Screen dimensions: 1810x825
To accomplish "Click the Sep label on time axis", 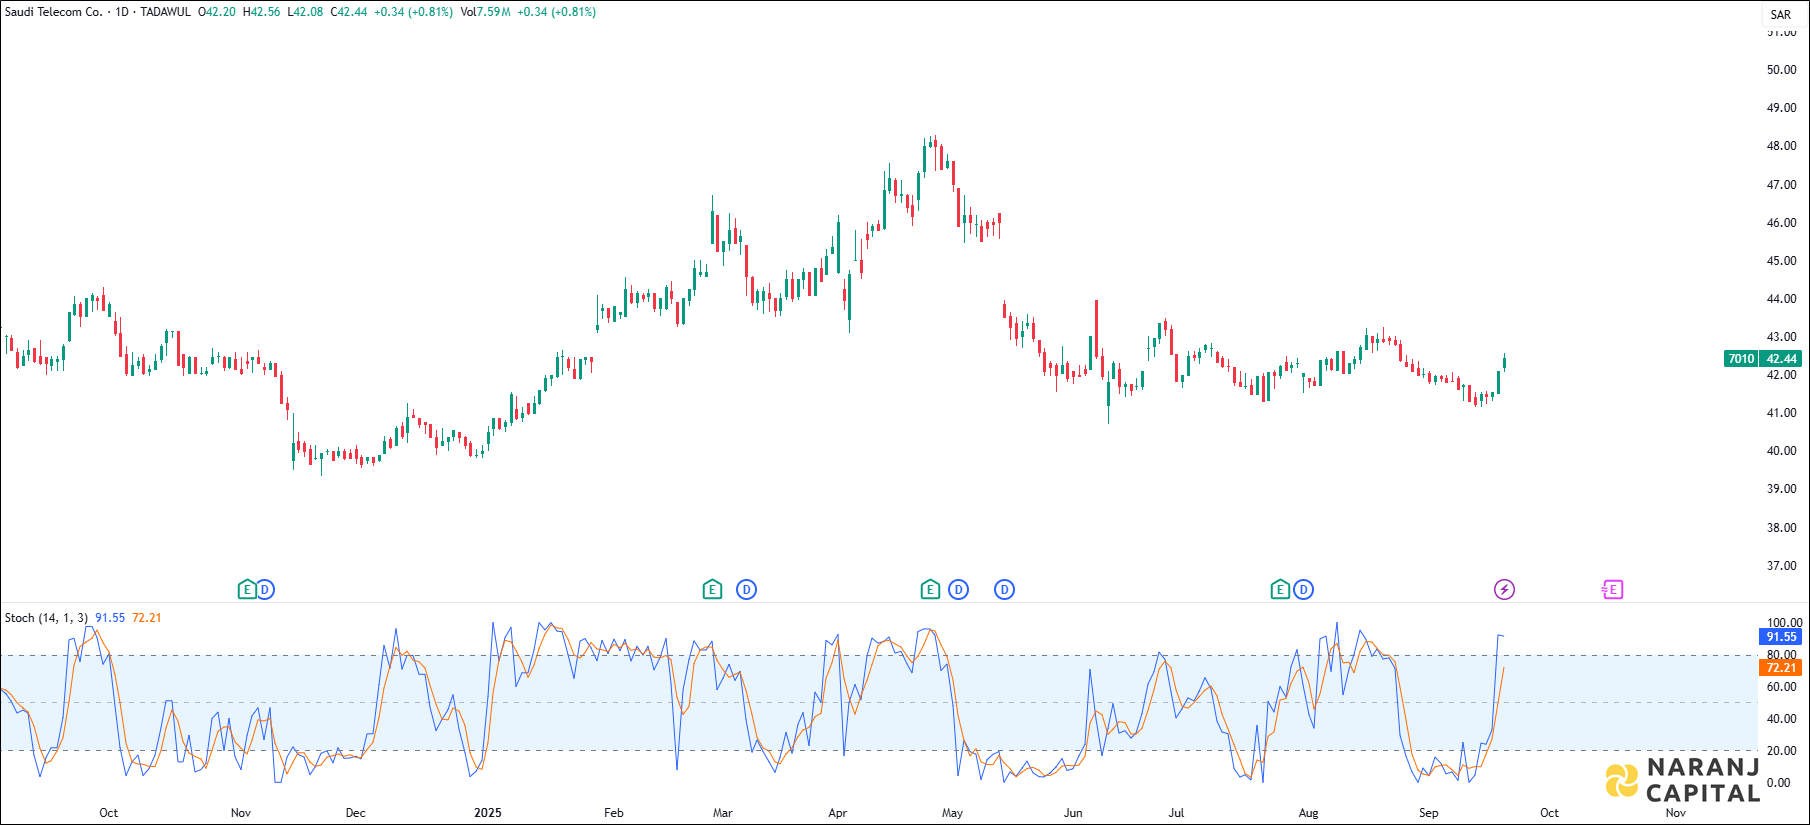I will click(x=1429, y=813).
